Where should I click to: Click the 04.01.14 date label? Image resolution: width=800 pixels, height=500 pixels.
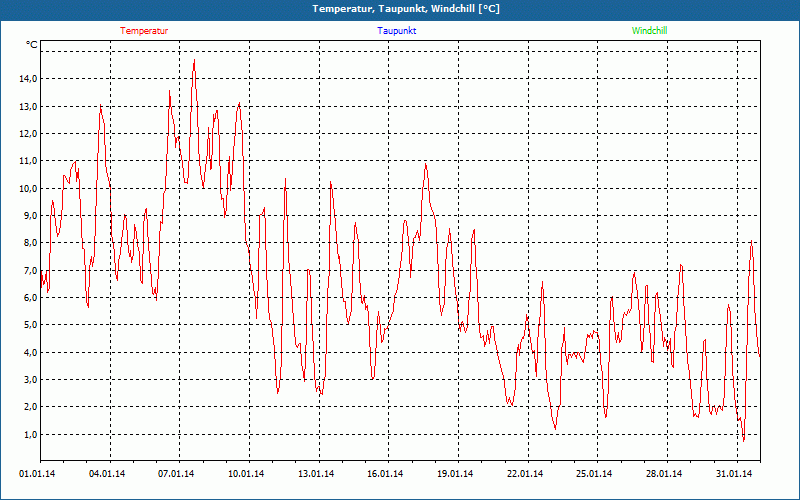point(107,474)
